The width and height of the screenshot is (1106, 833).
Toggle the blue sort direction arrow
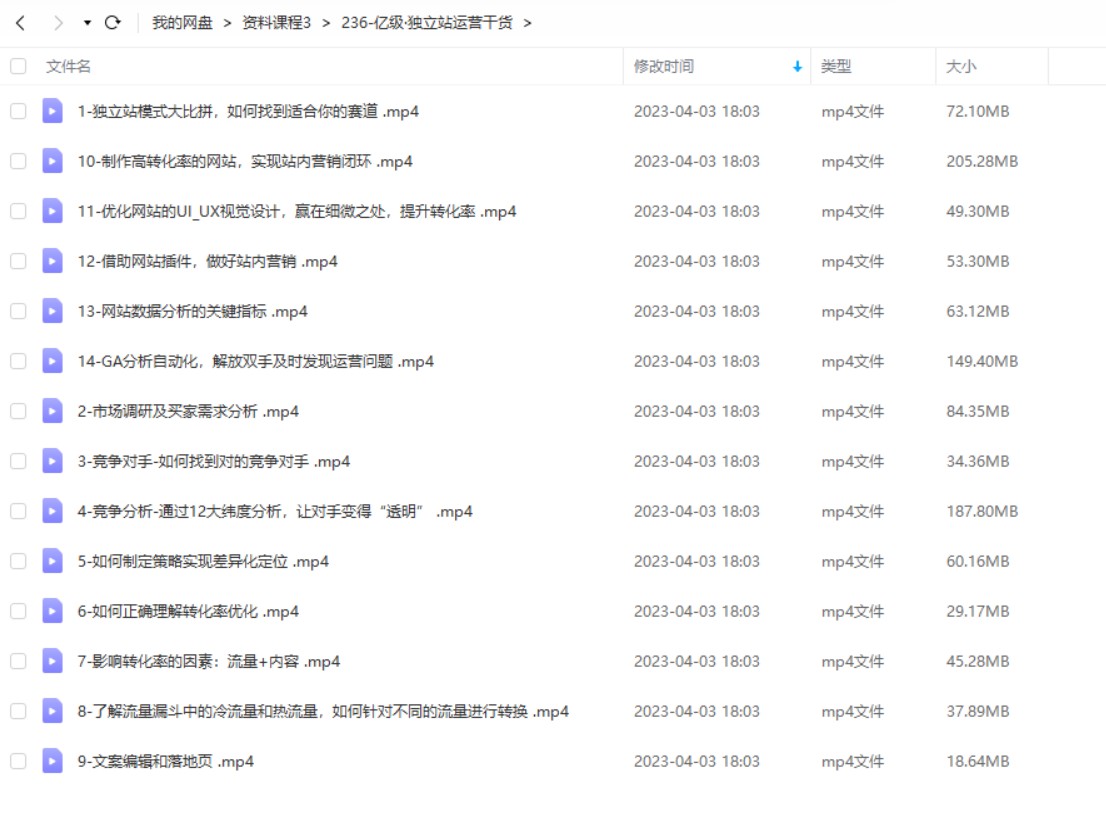797,66
